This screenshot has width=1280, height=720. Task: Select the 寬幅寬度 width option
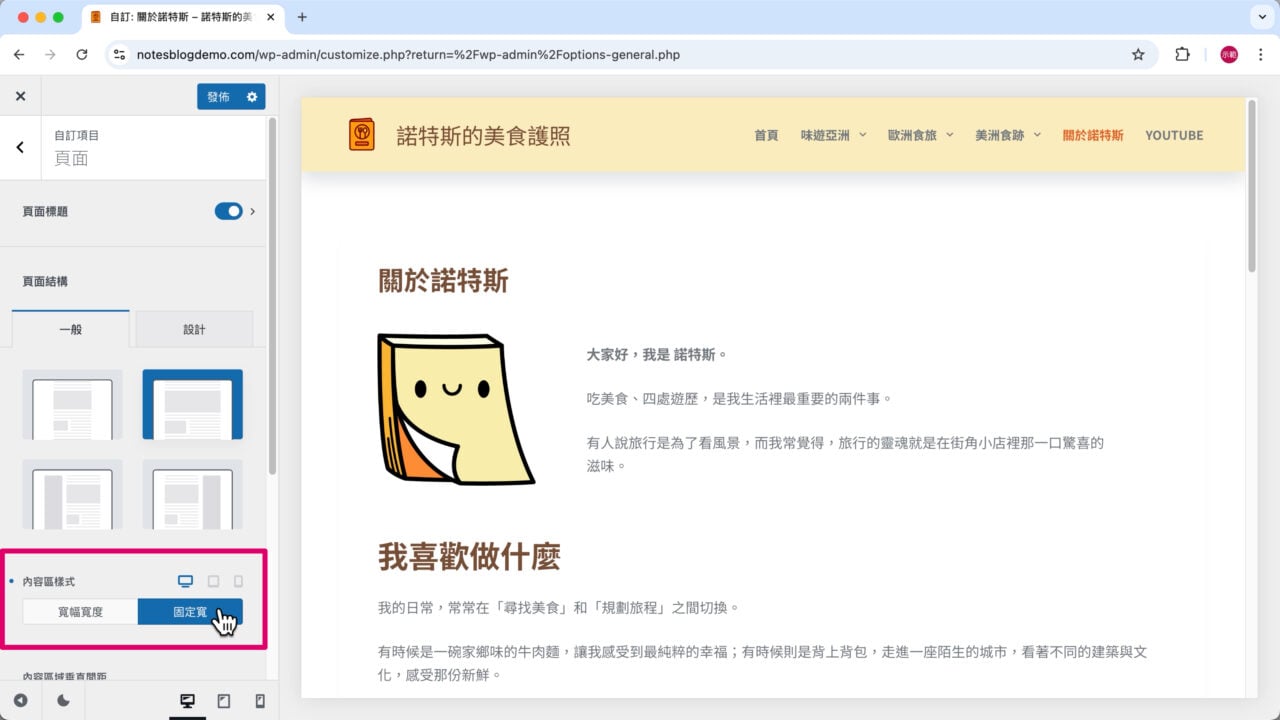(x=80, y=611)
